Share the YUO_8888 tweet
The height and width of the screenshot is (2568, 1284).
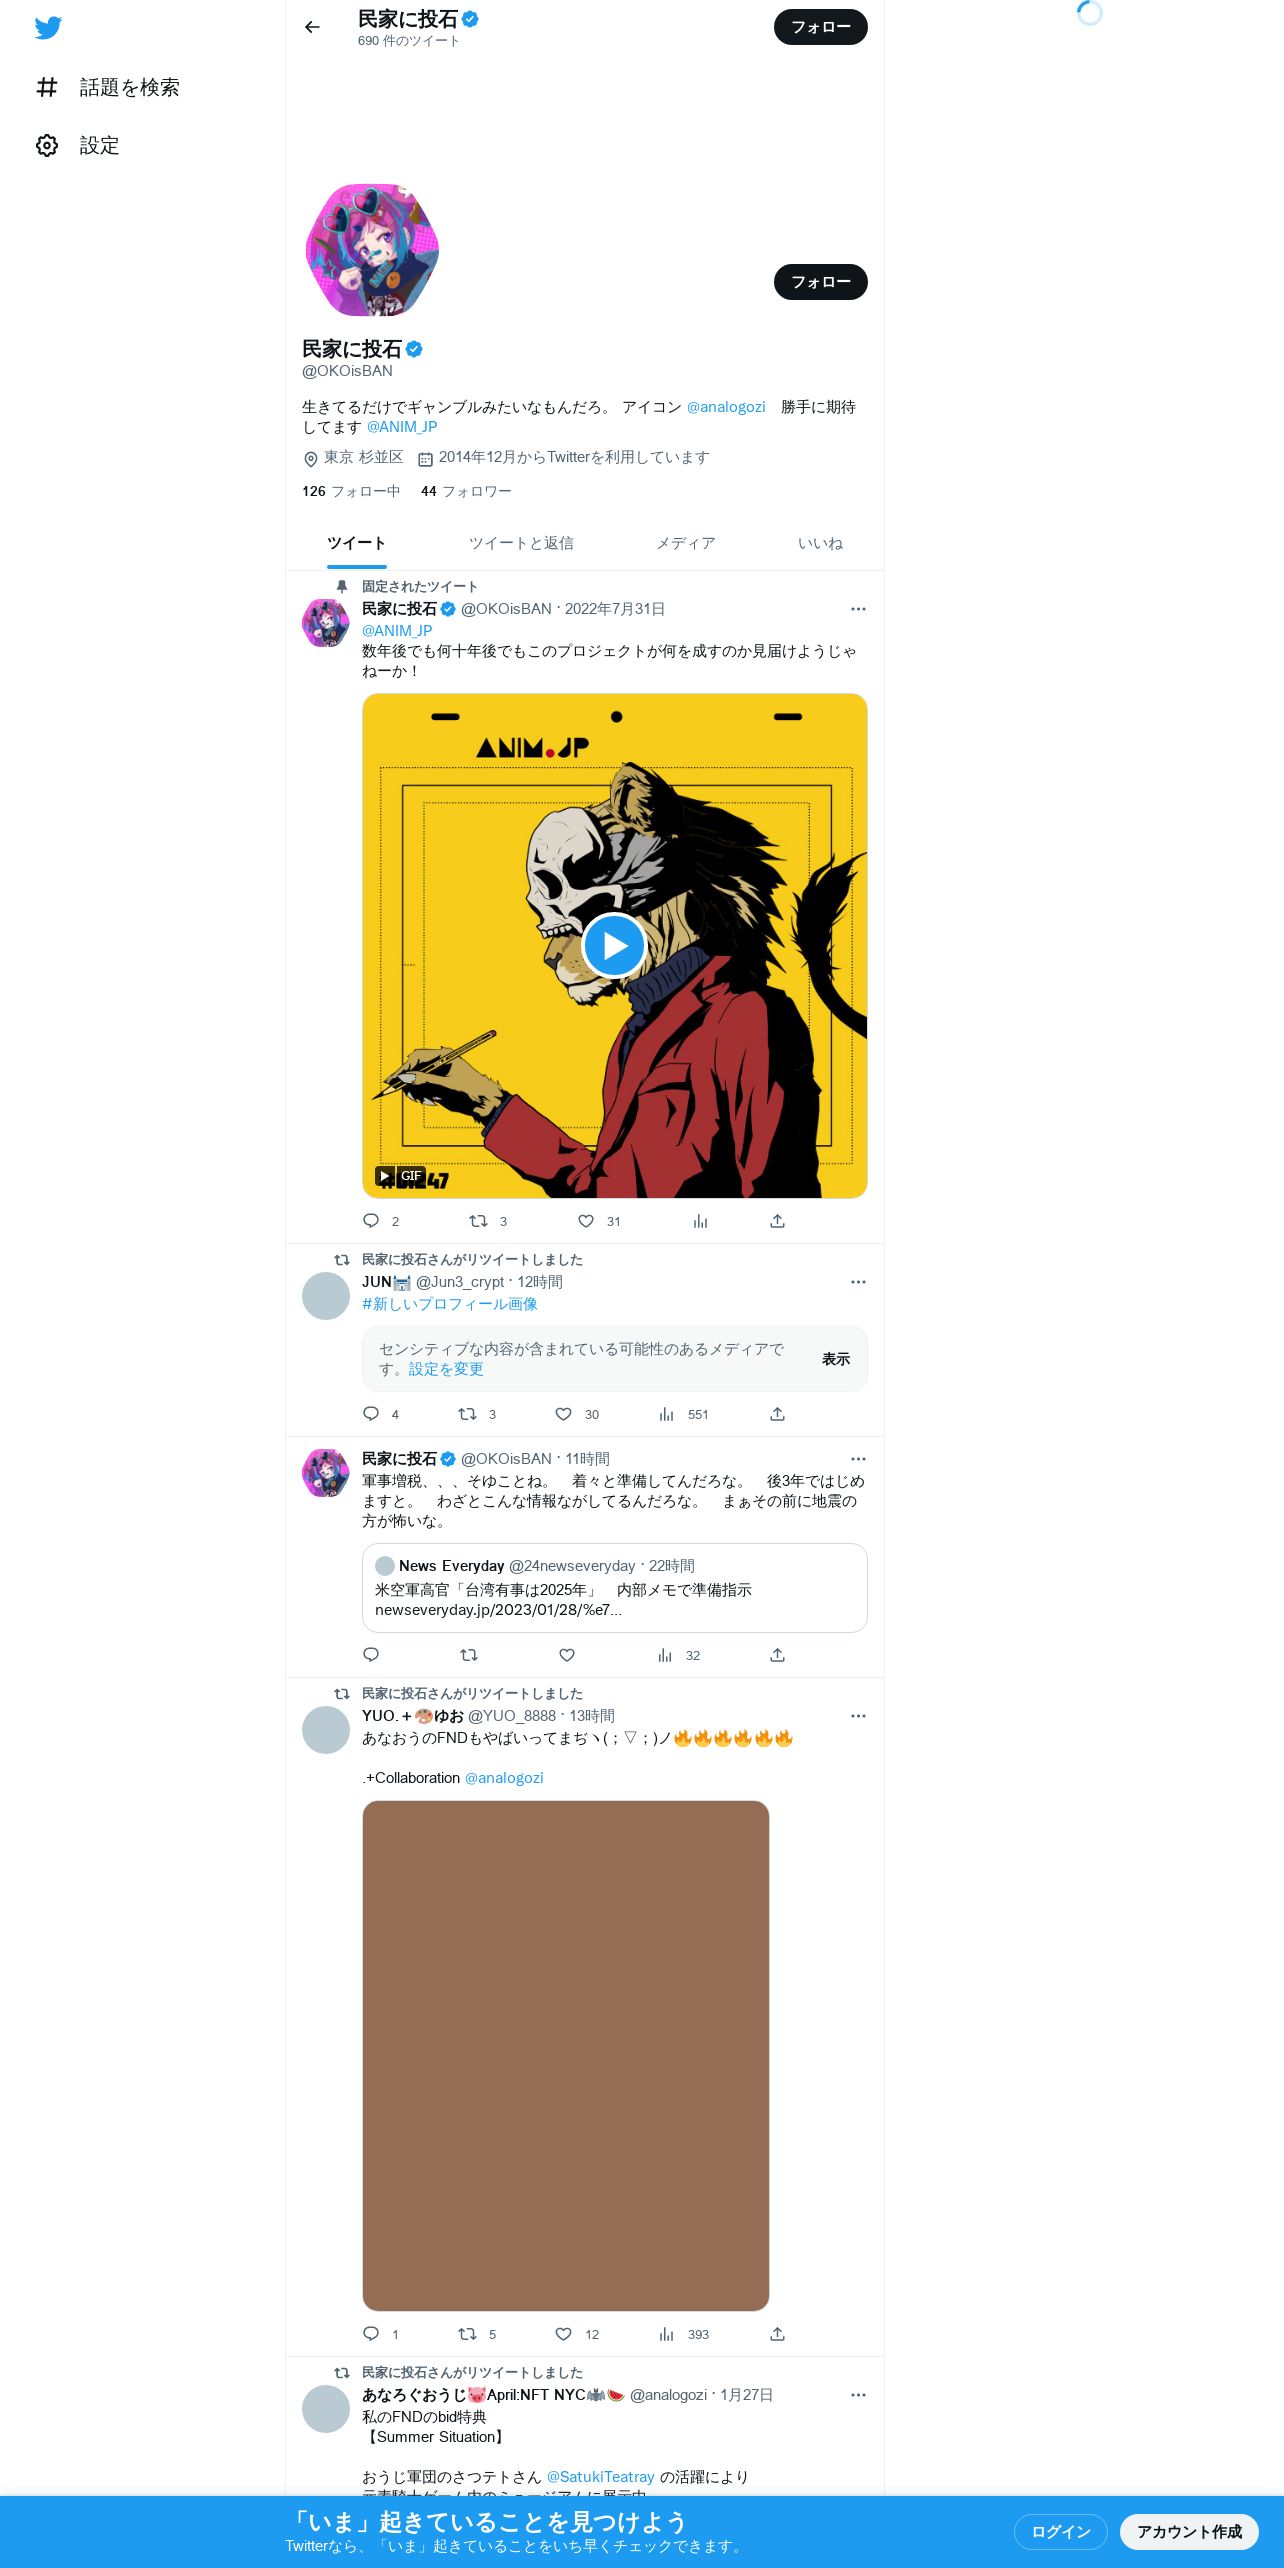[777, 2334]
